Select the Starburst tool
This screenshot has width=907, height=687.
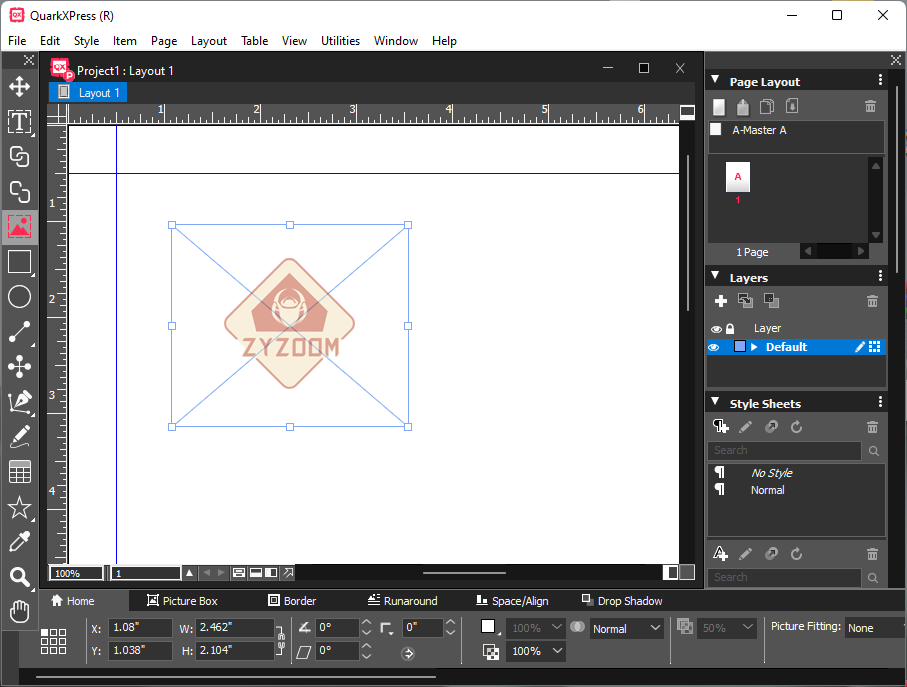[20, 507]
